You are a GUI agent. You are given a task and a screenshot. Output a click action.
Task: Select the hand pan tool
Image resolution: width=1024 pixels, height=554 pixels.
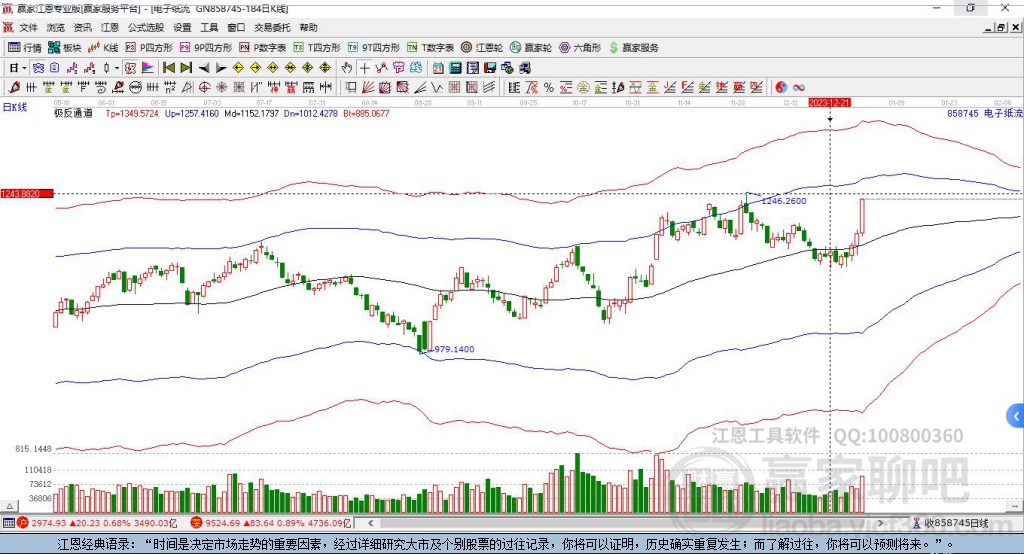(x=346, y=68)
